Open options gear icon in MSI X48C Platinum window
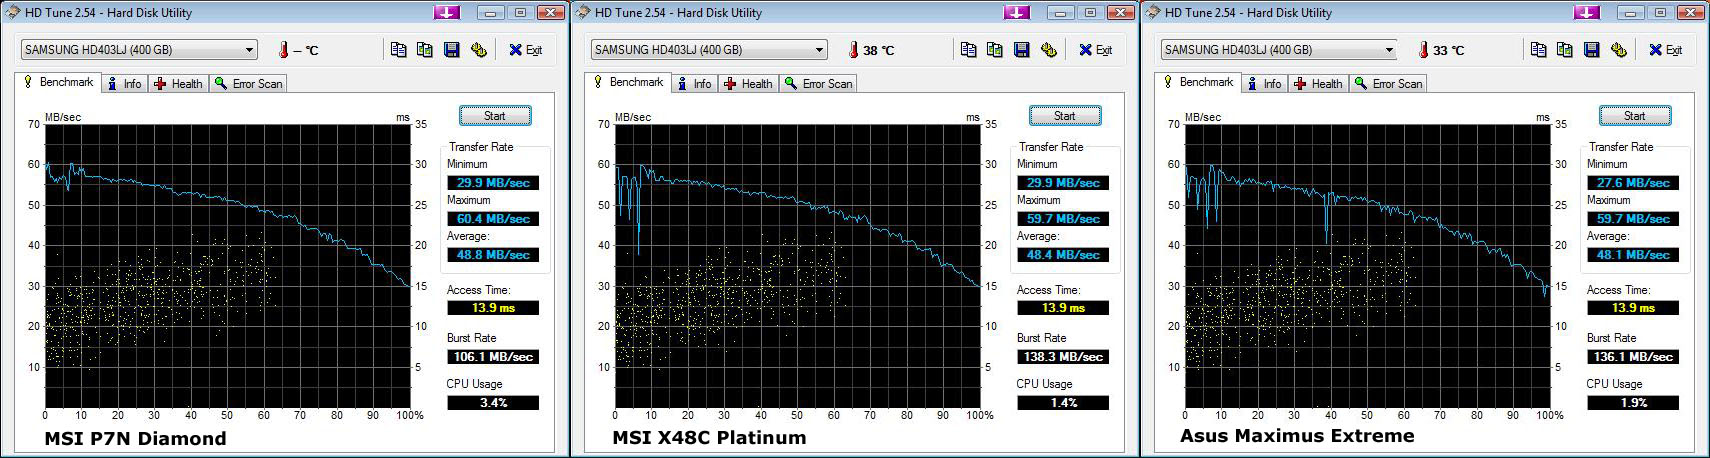The height and width of the screenshot is (458, 1710). click(x=1048, y=50)
